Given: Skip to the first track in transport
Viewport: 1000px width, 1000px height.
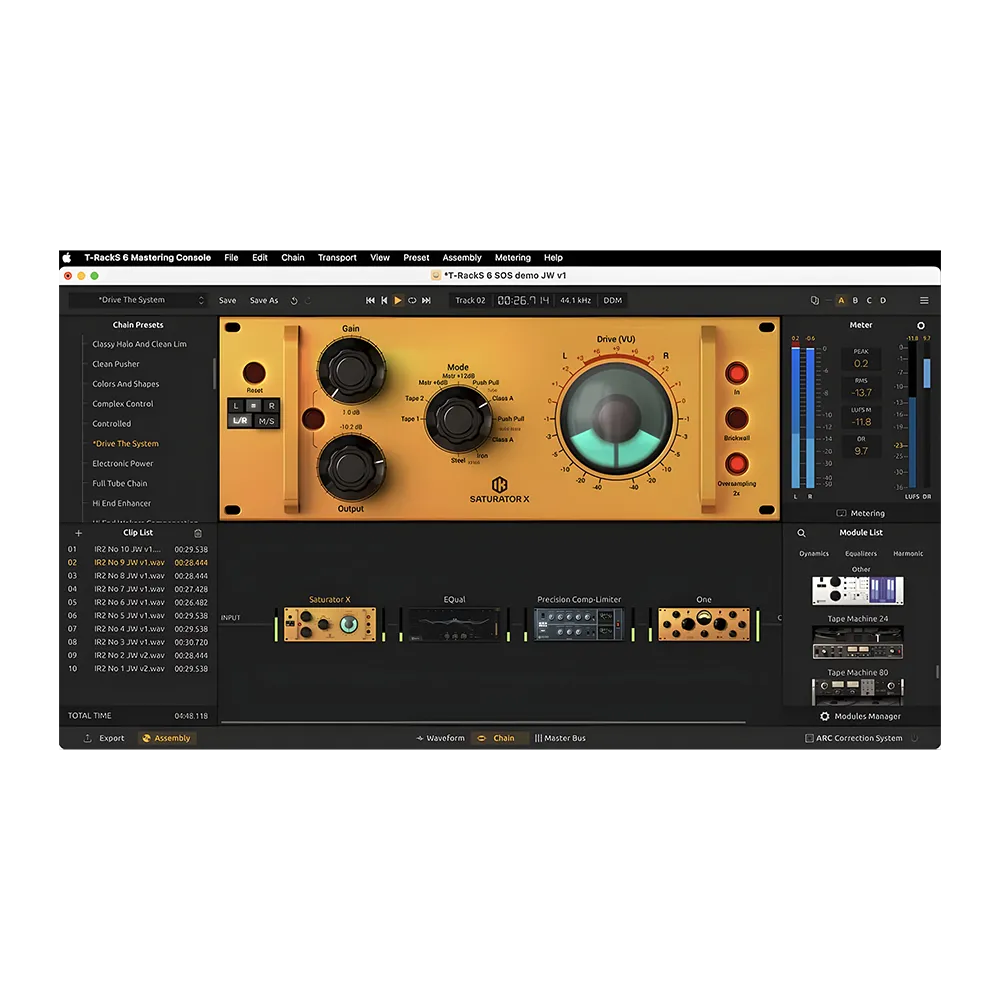Looking at the screenshot, I should [x=370, y=300].
